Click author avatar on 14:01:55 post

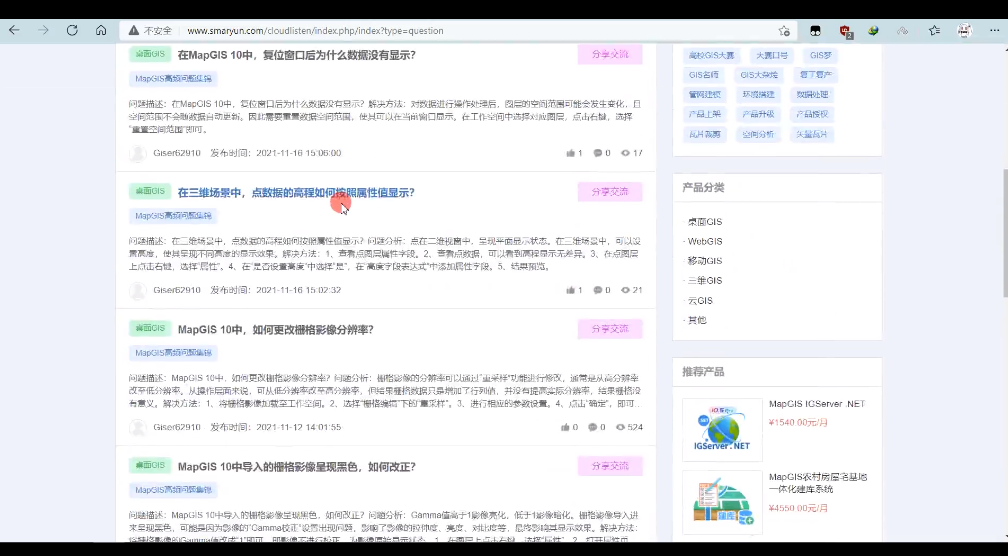pos(138,427)
